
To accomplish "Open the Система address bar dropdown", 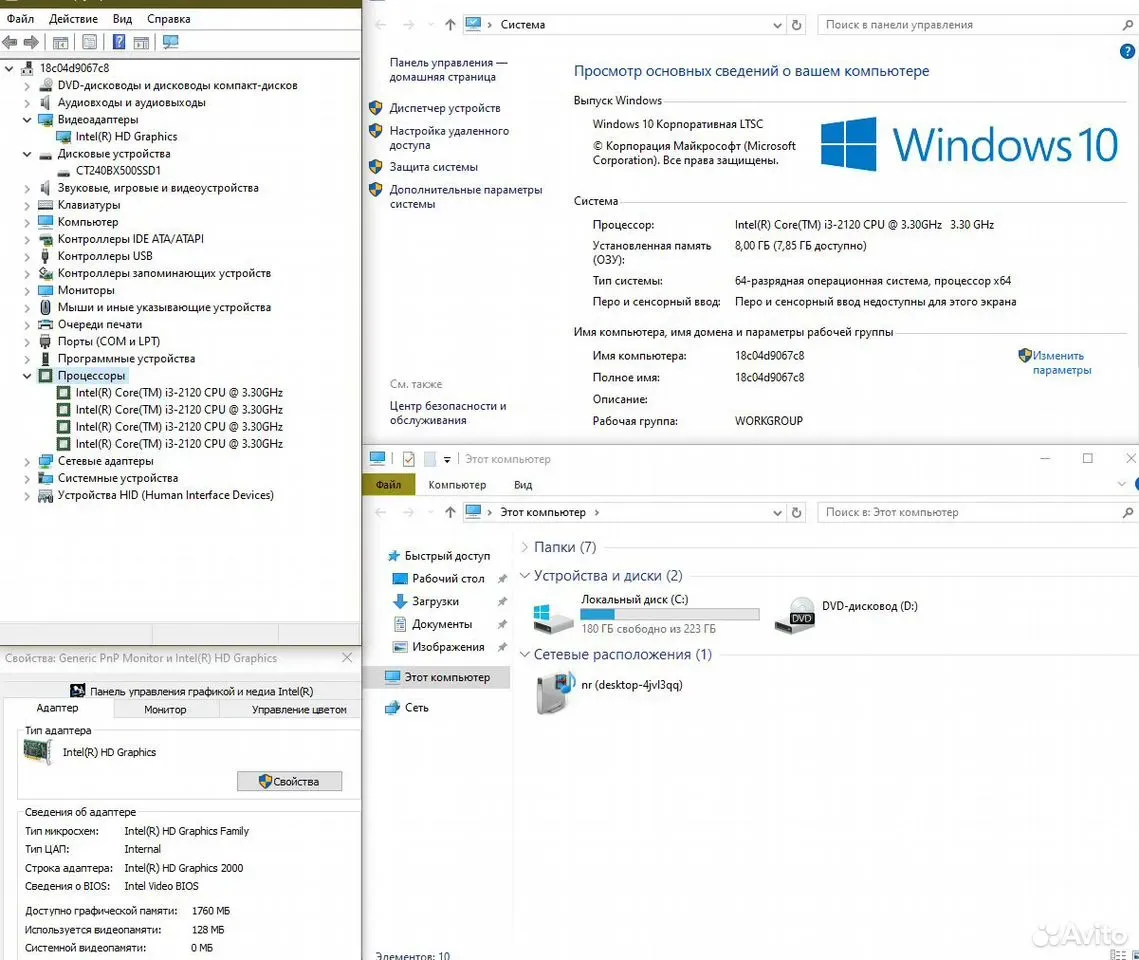I will tap(777, 25).
